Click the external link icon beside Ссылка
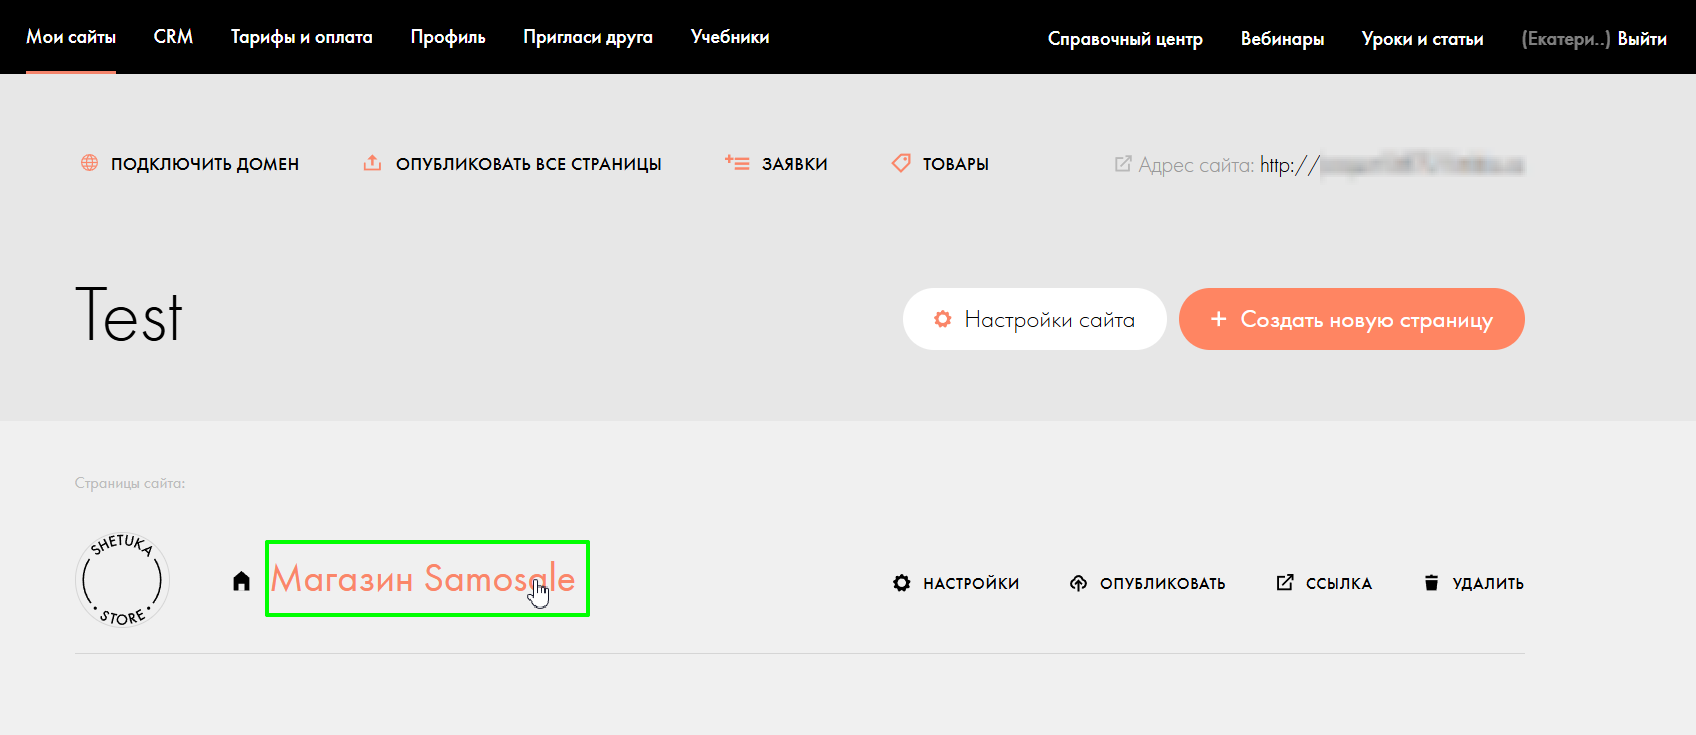This screenshot has width=1696, height=735. pos(1285,582)
